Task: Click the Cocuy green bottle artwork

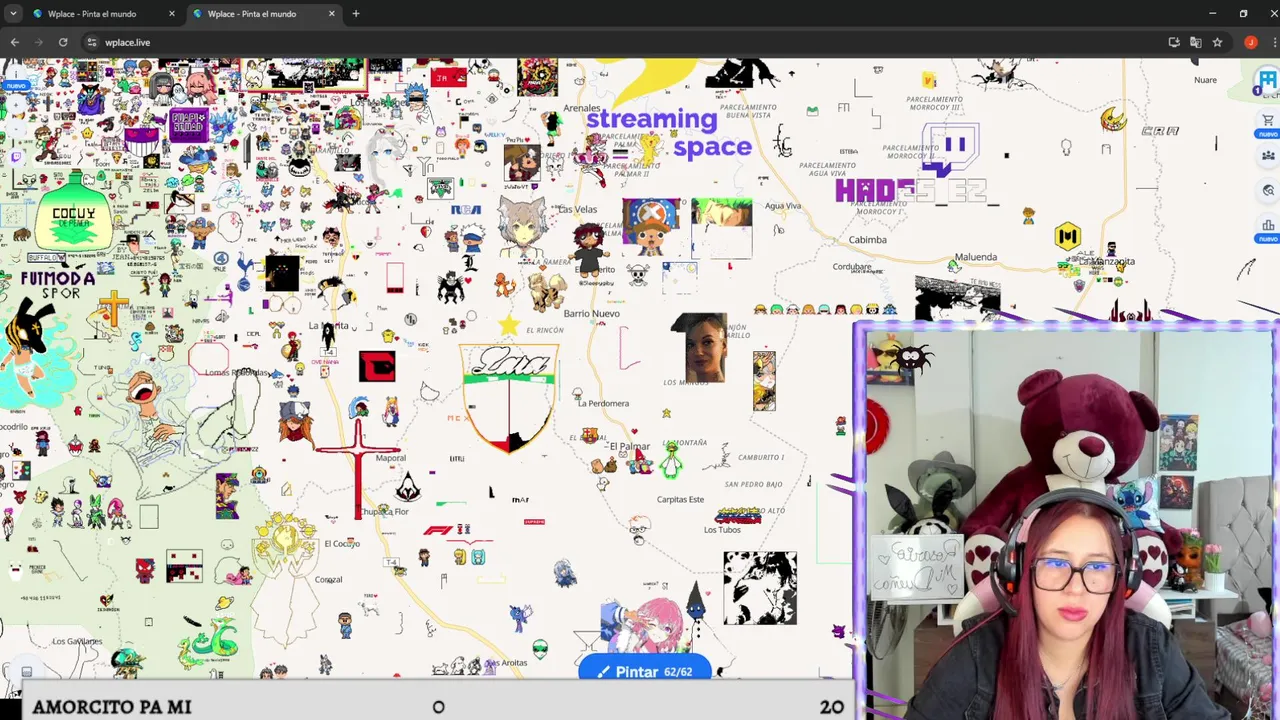Action: 74,213
